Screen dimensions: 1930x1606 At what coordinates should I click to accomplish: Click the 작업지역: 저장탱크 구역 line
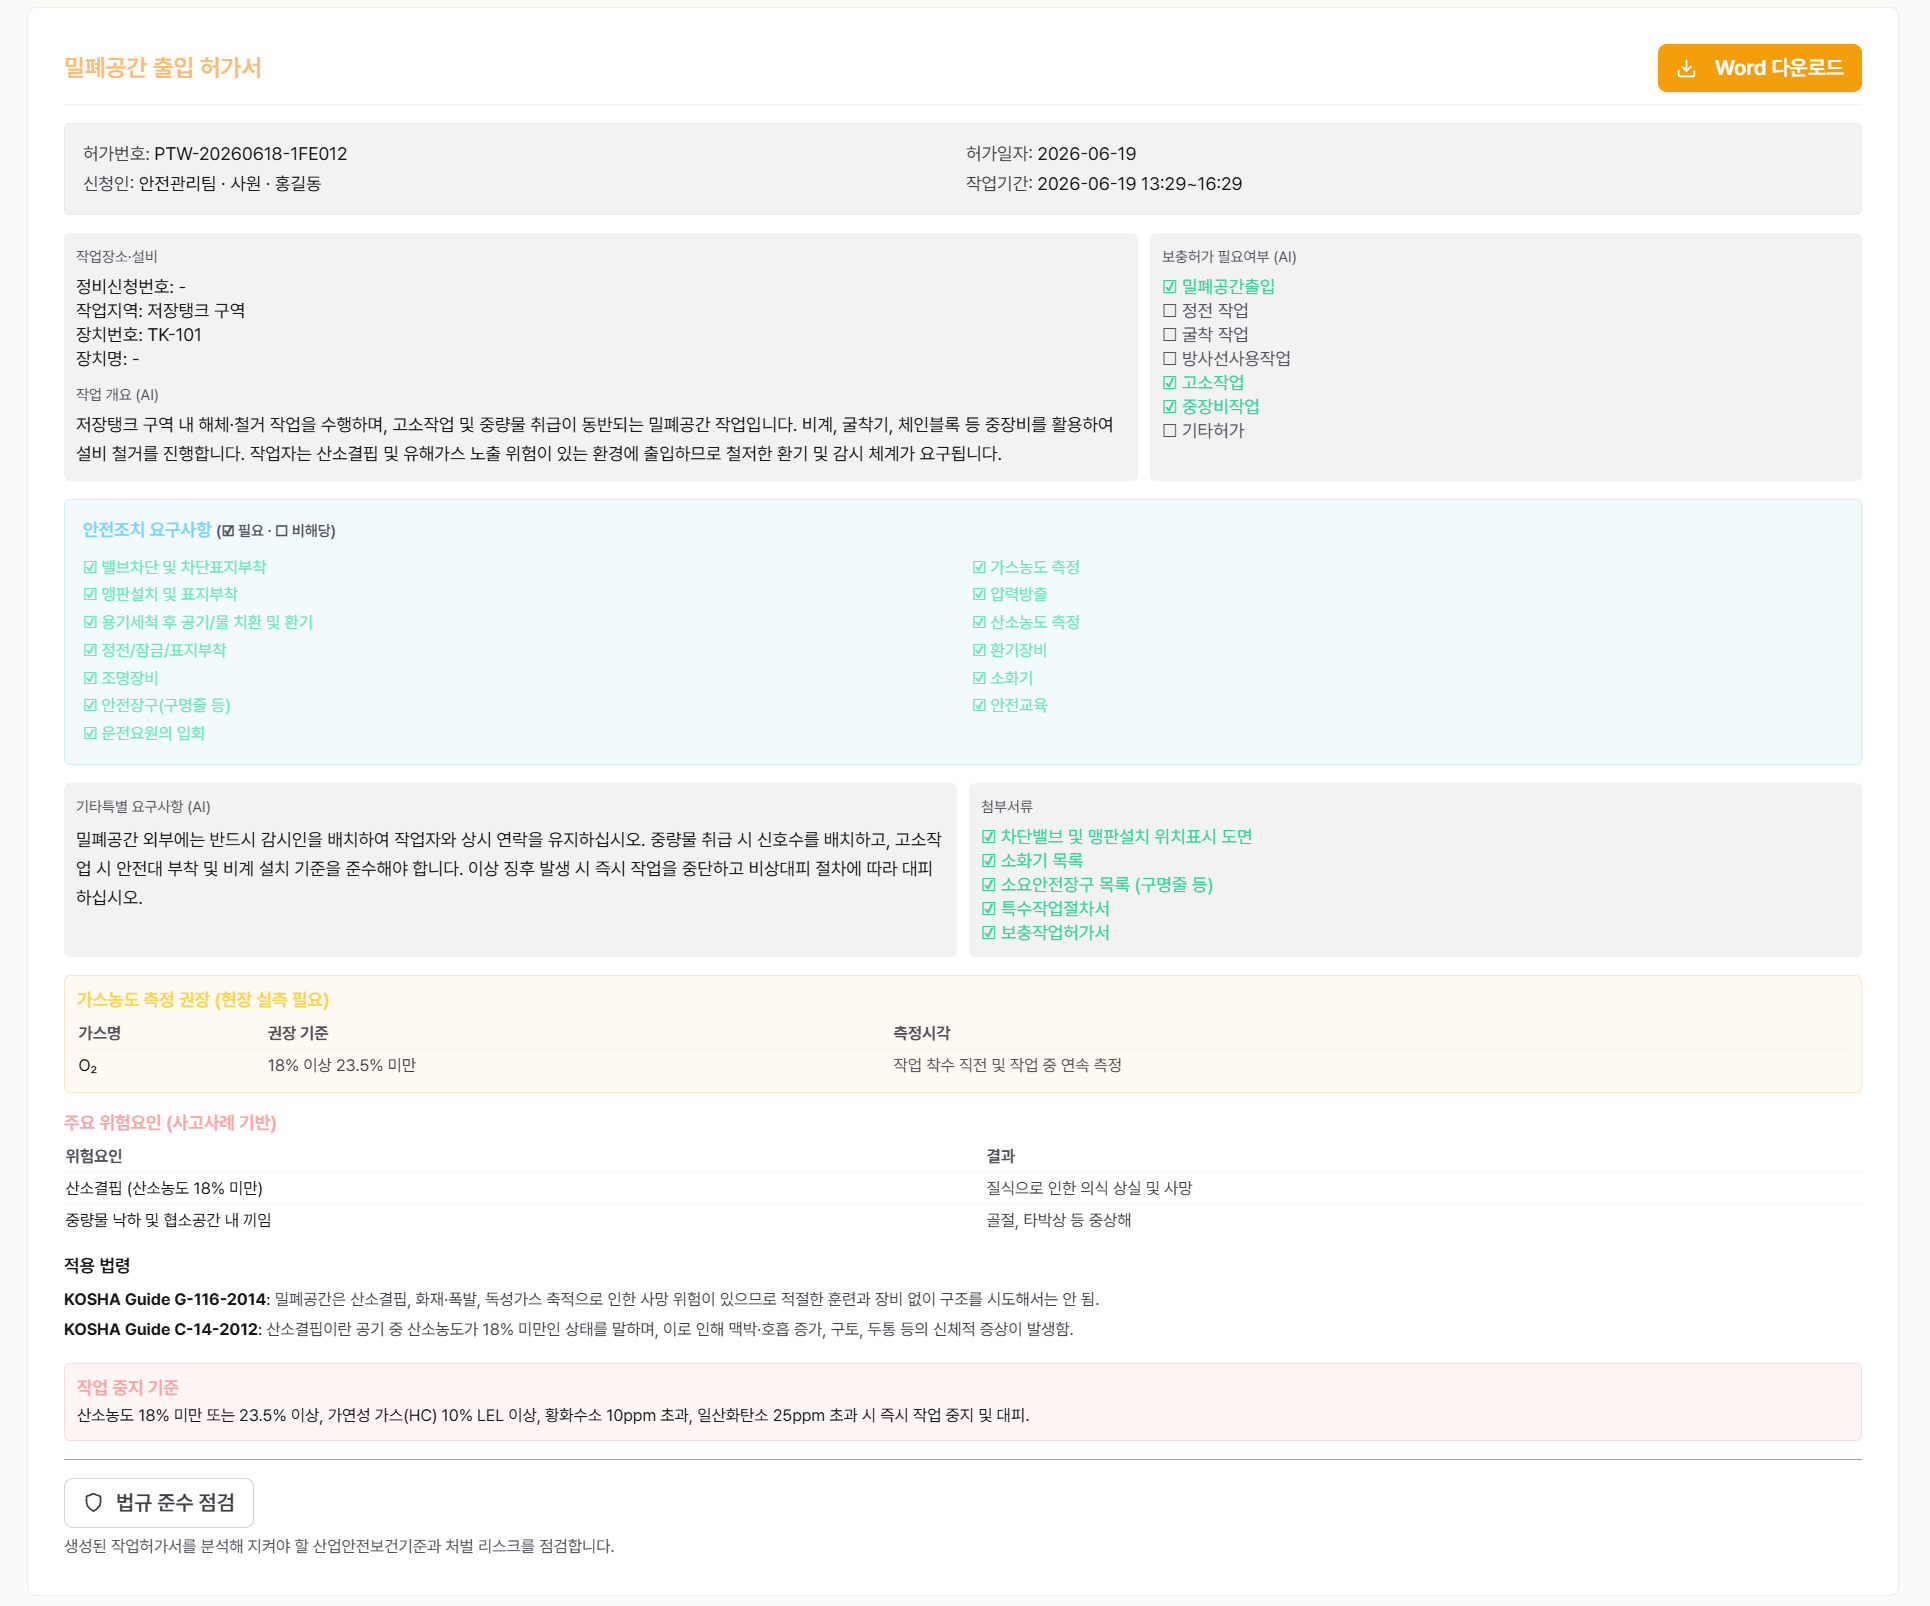coord(160,310)
